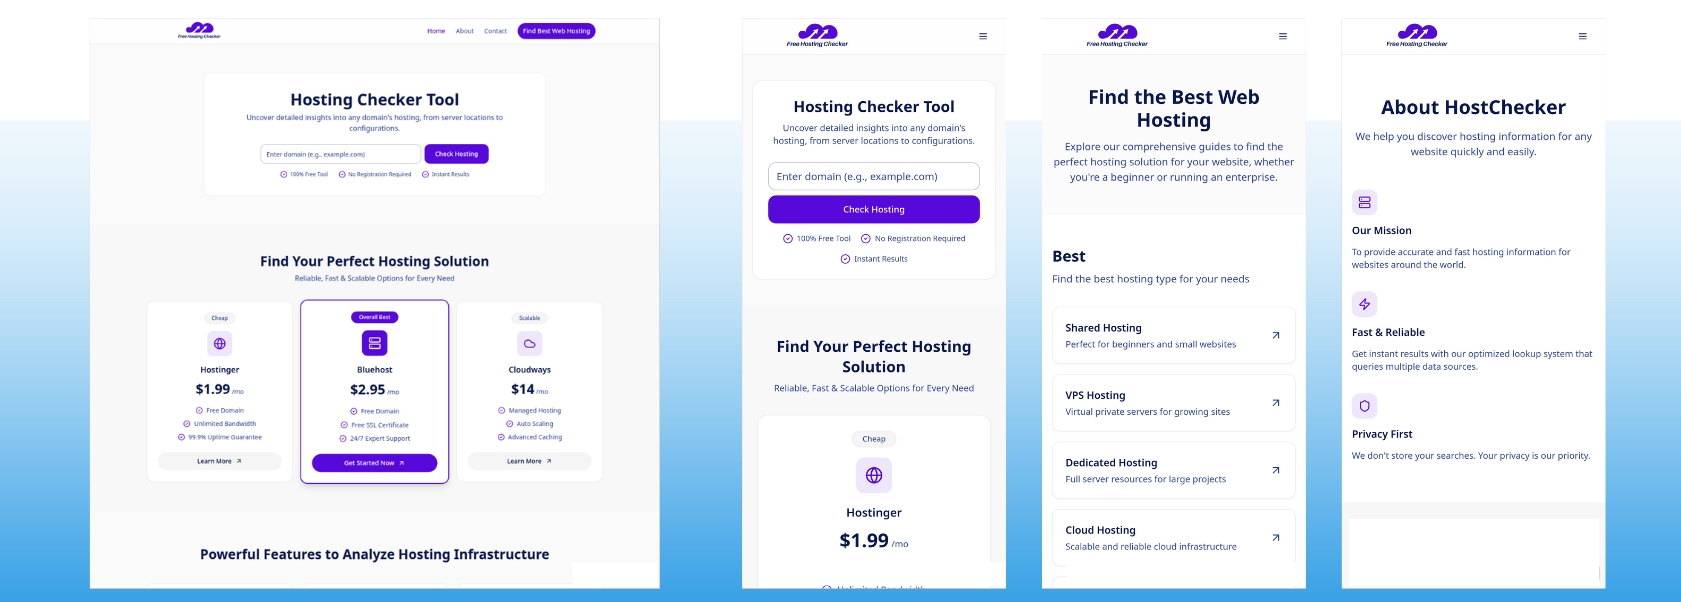
Task: Click globe icon on desktop Hostinger card
Action: point(220,343)
